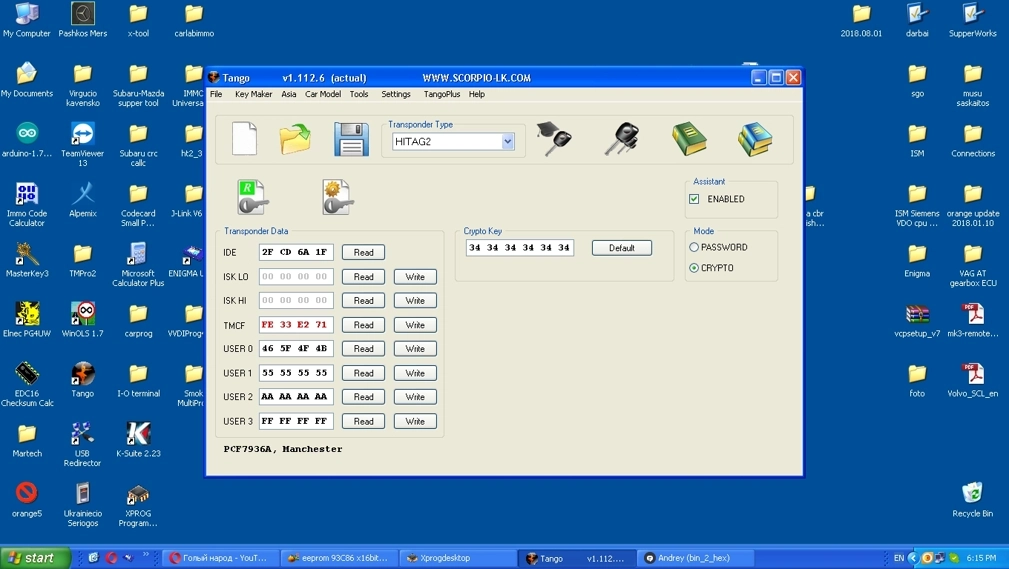1009x569 pixels.
Task: Open the Recycle Bin
Action: click(x=972, y=500)
